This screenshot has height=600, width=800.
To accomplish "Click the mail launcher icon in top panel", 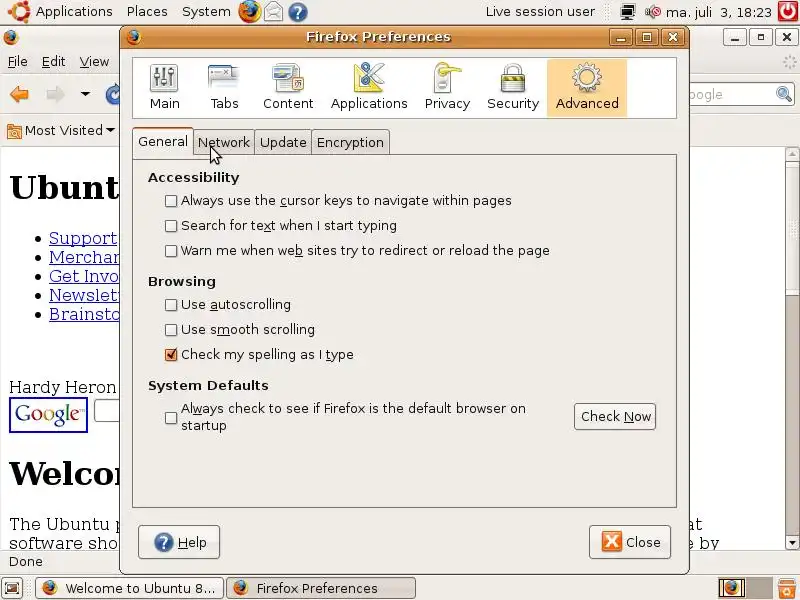I will tap(273, 11).
